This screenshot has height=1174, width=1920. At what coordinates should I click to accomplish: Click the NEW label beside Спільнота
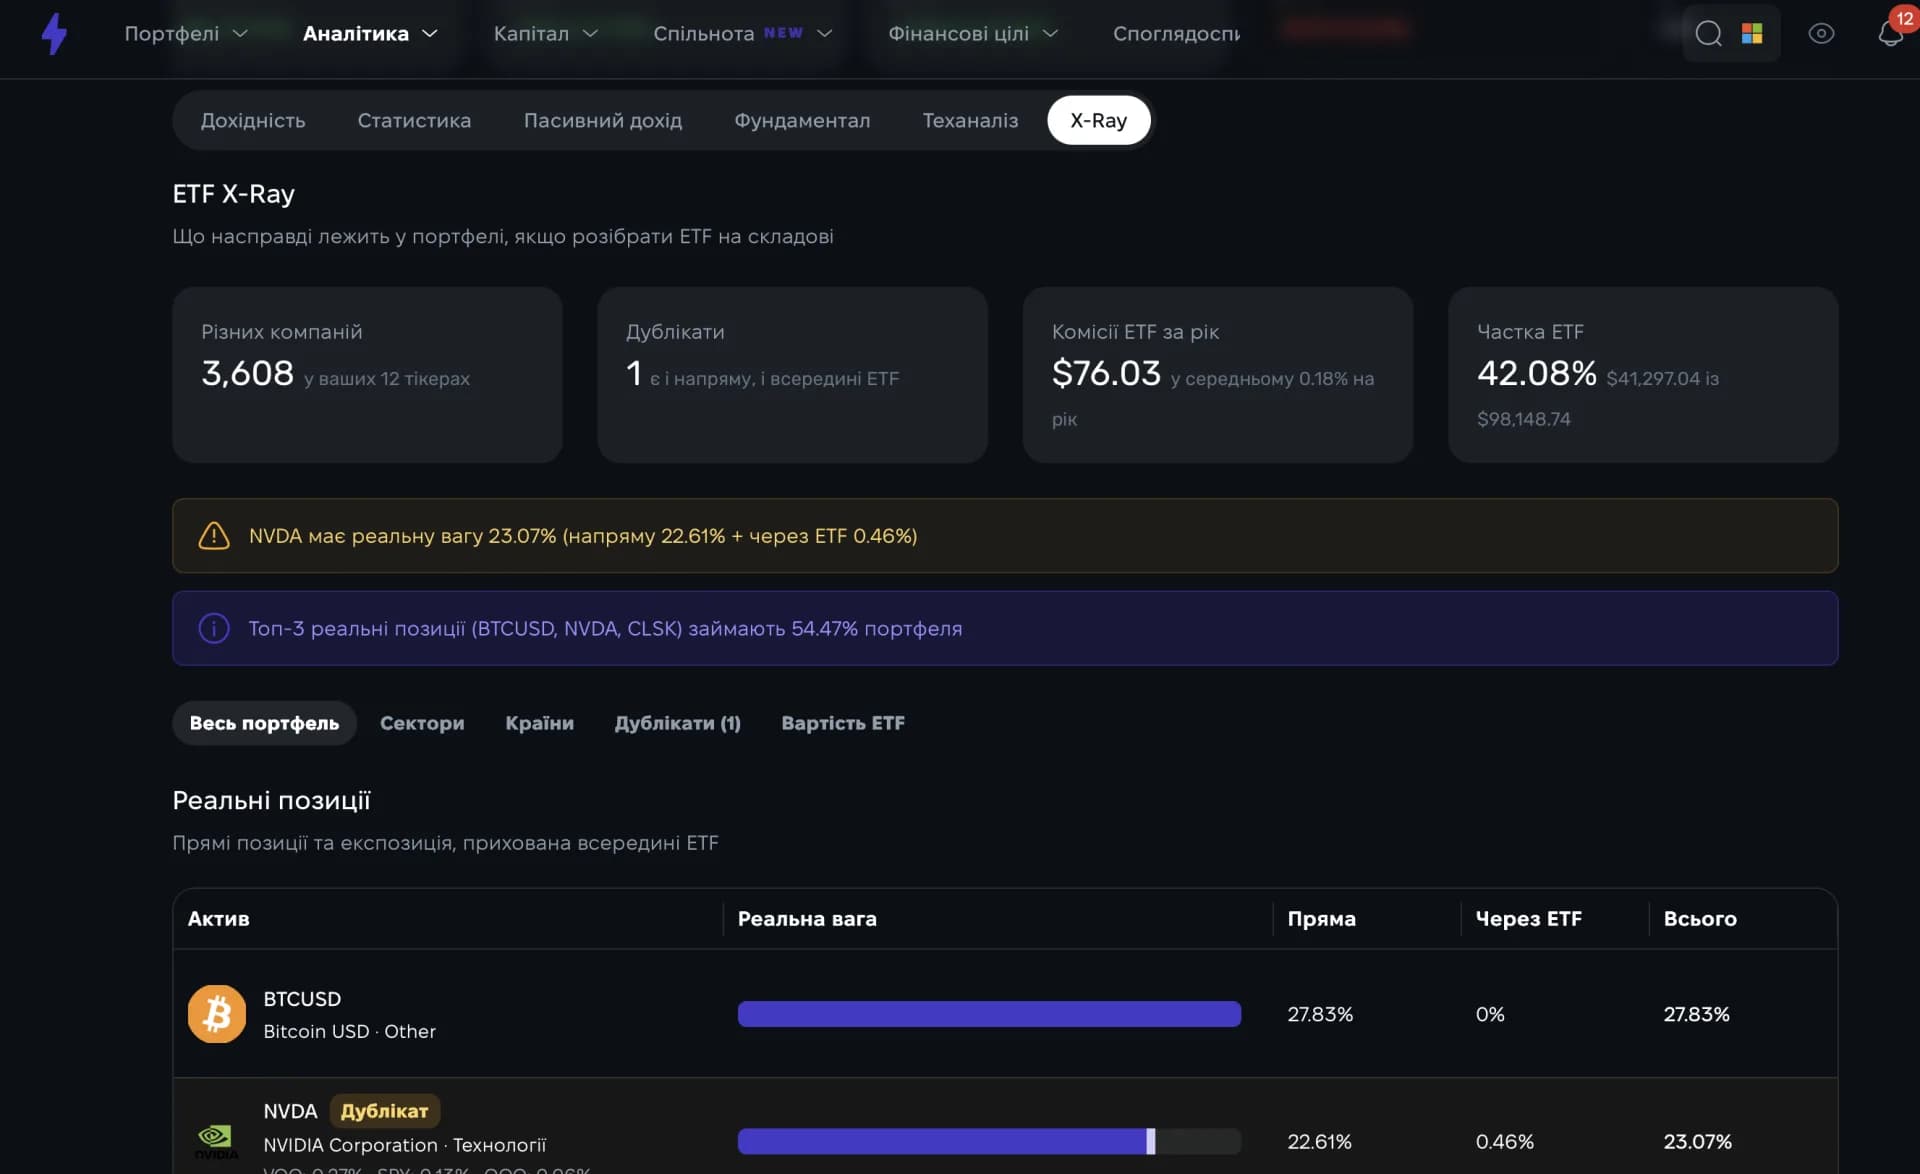point(783,33)
